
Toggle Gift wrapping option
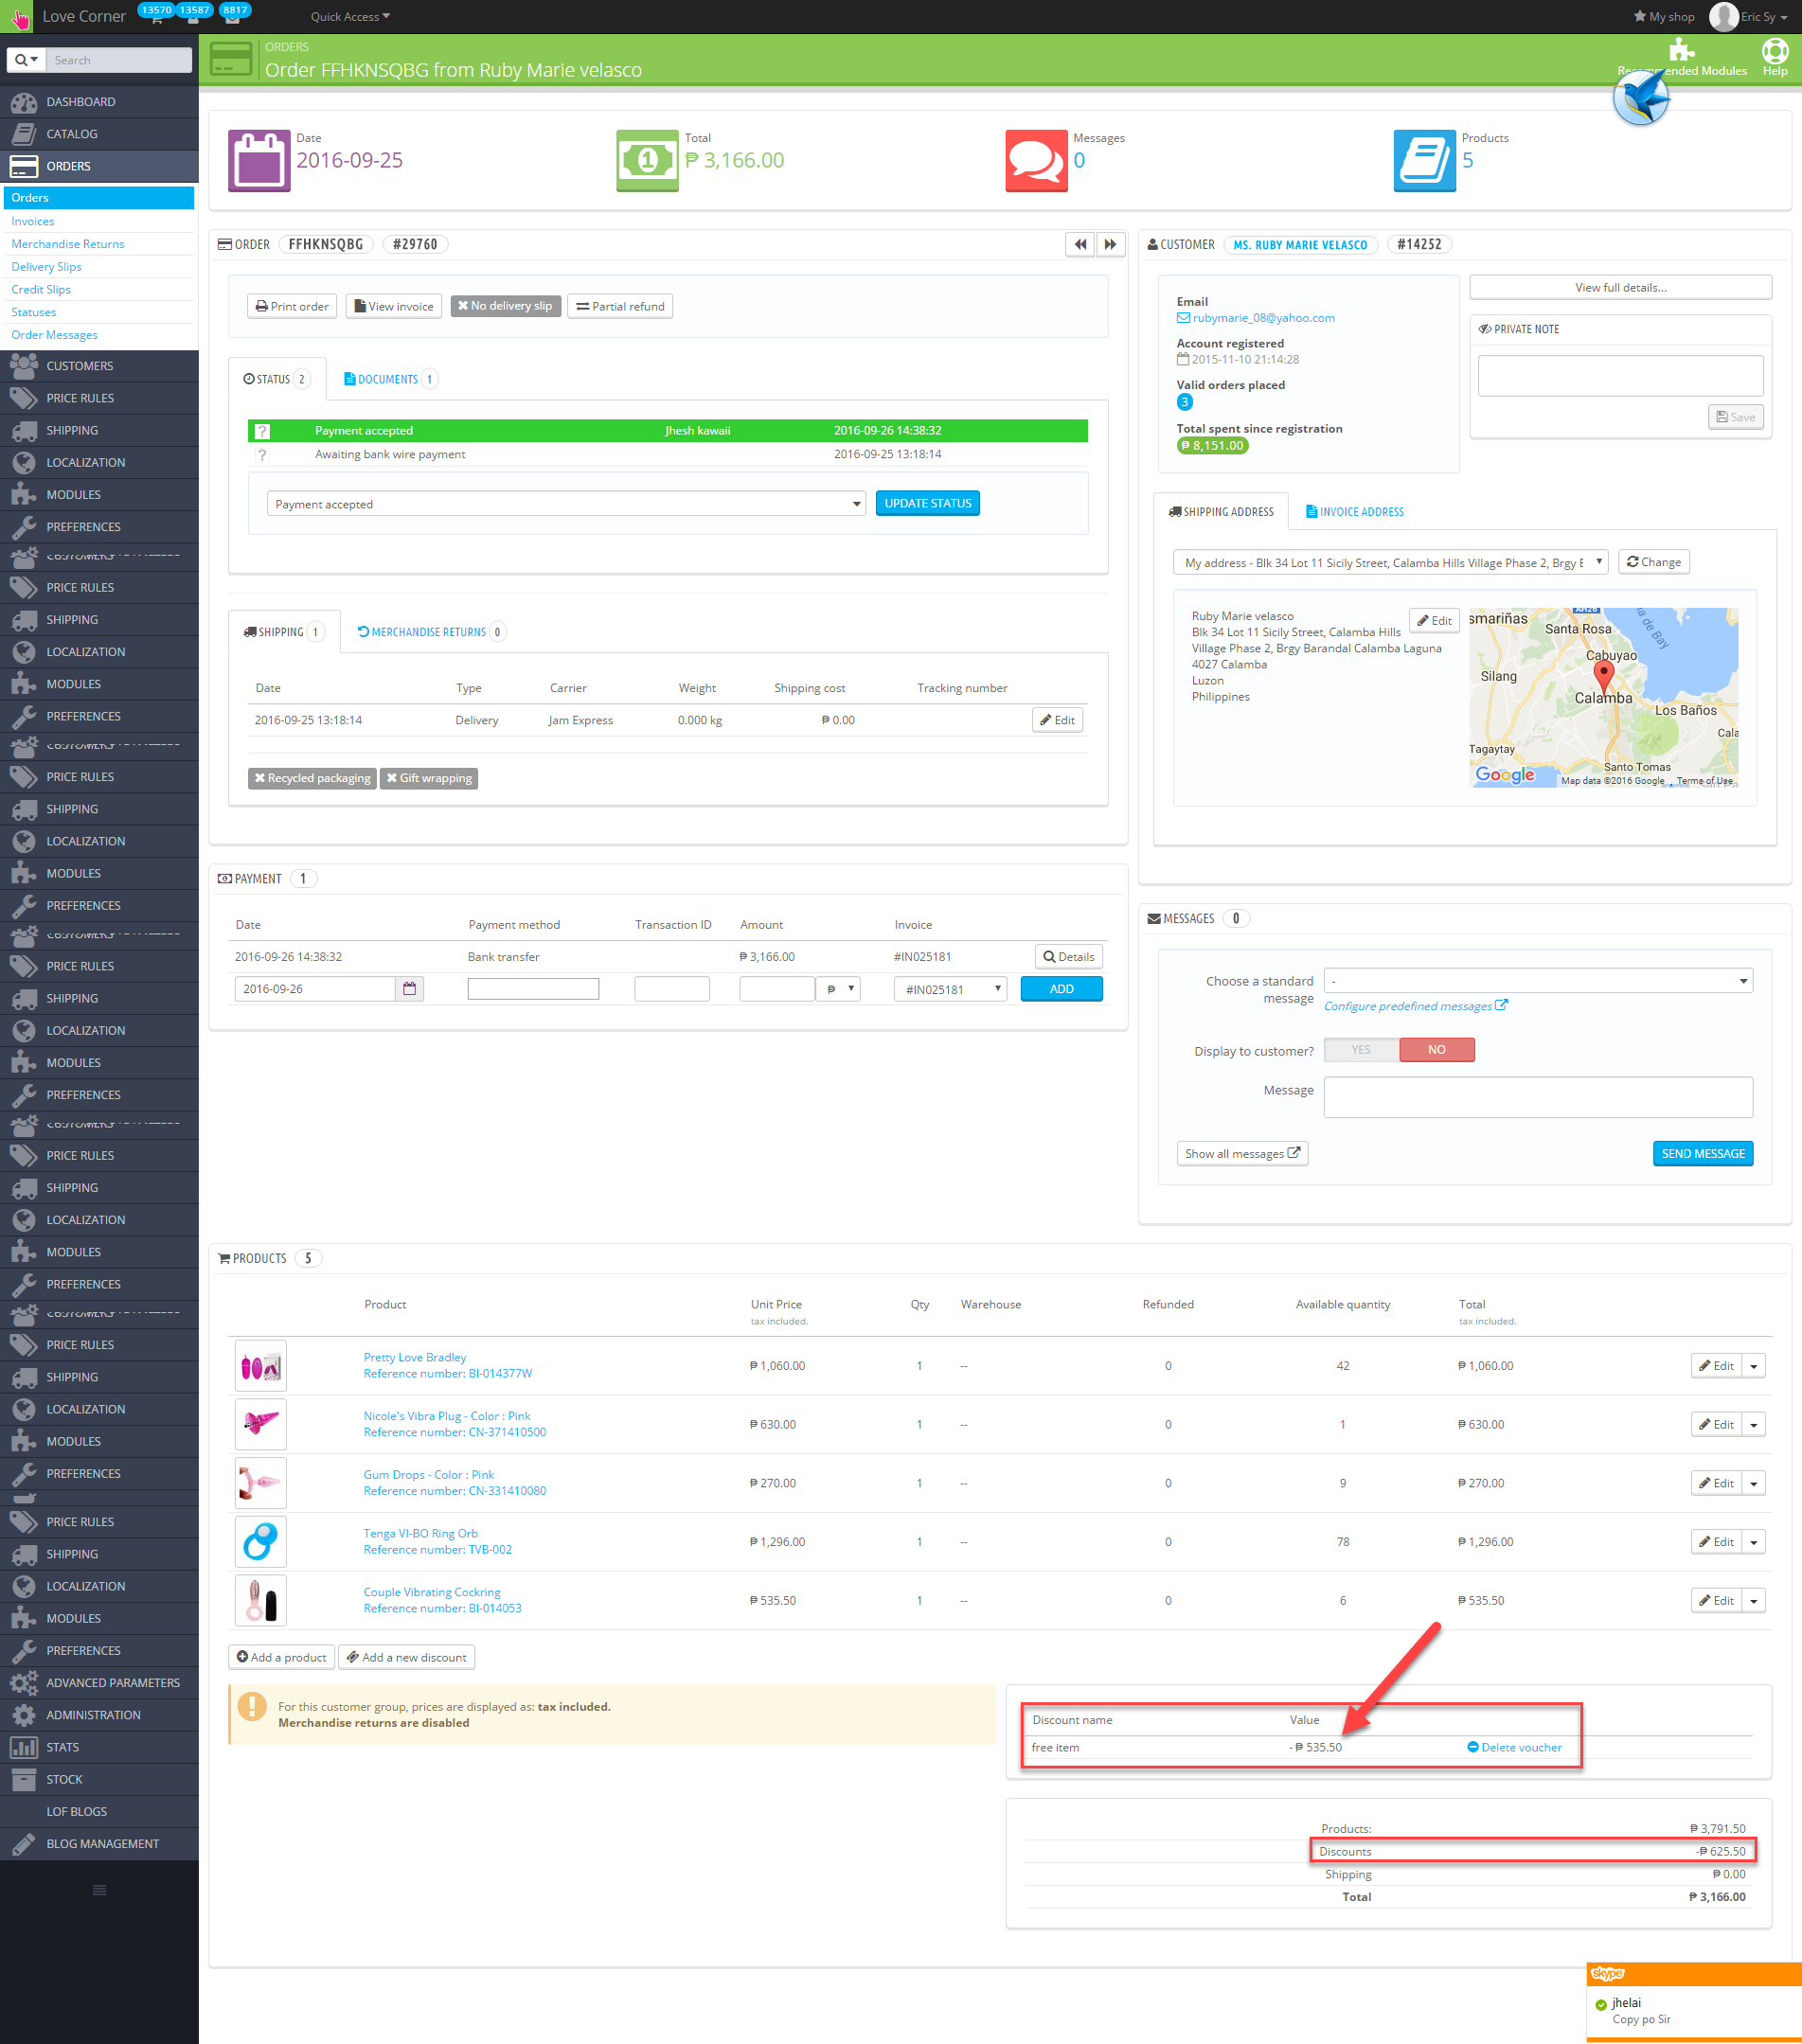pos(429,778)
